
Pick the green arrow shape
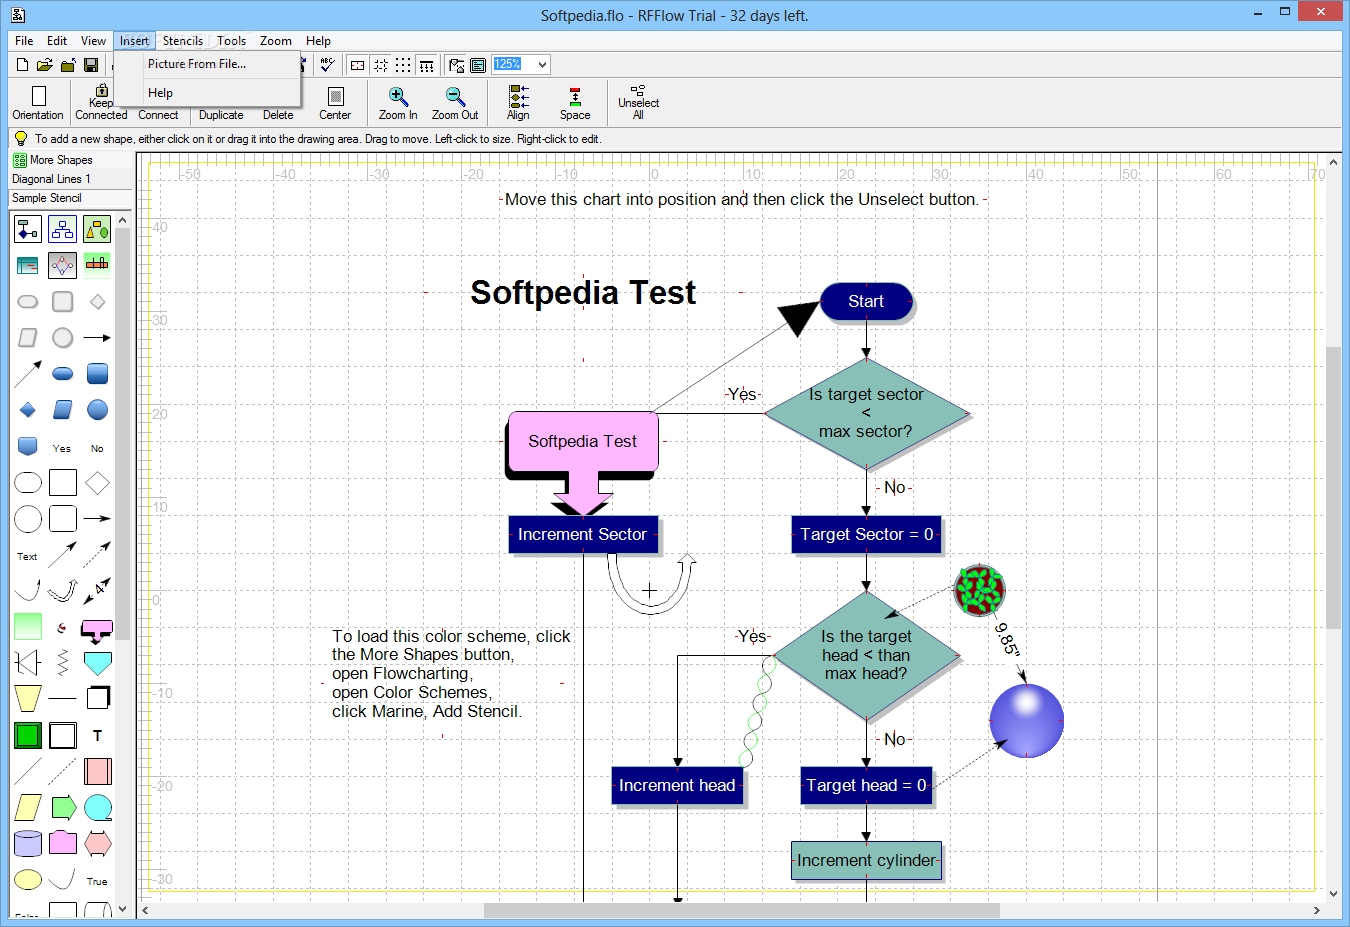point(63,807)
